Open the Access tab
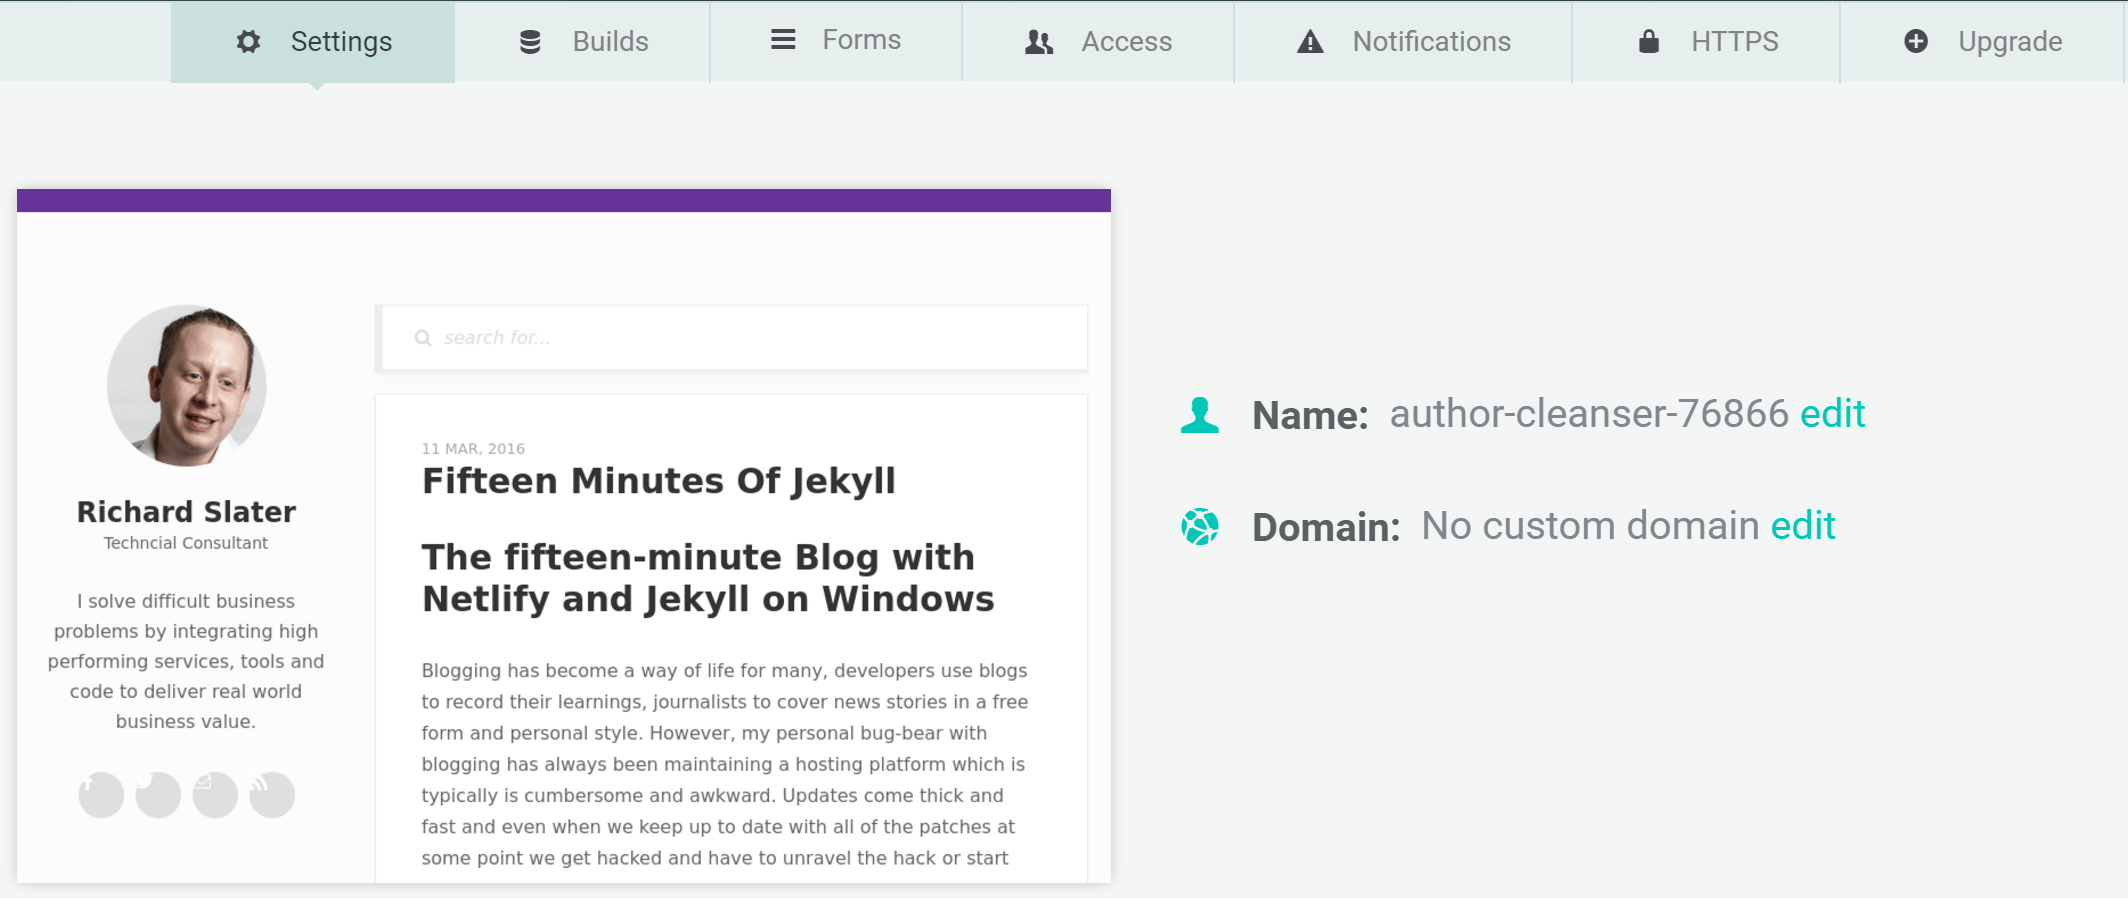Image resolution: width=2128 pixels, height=898 pixels. [x=1098, y=41]
